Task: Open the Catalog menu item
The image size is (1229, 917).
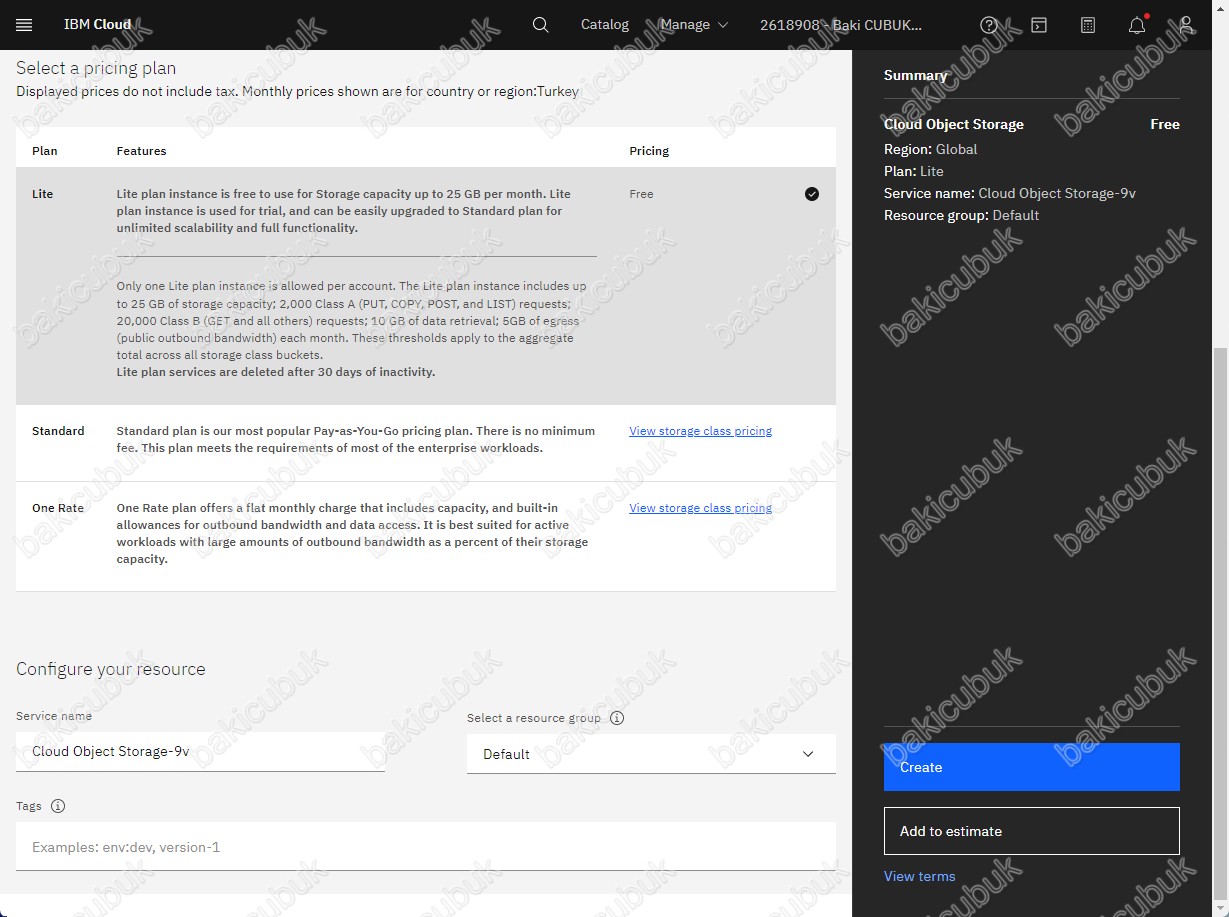Action: pos(605,25)
